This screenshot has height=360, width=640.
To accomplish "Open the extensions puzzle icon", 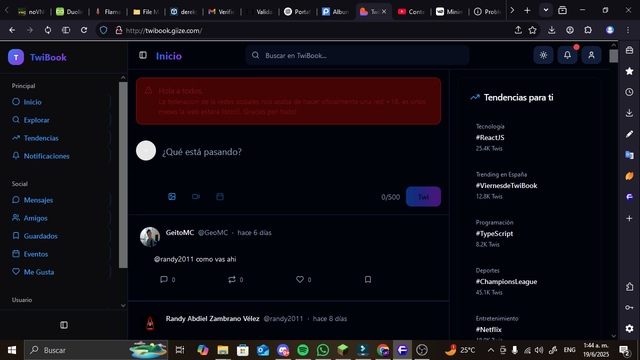I will click(588, 30).
